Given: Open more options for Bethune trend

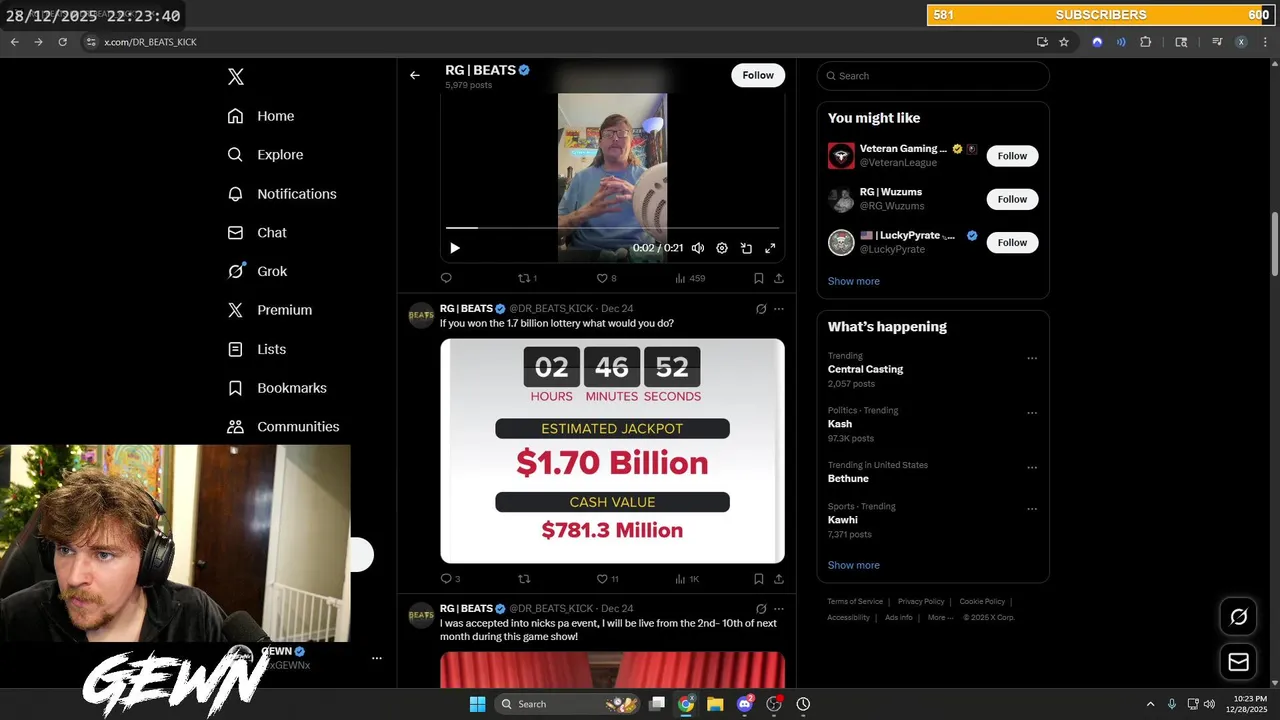Looking at the screenshot, I should point(1032,467).
